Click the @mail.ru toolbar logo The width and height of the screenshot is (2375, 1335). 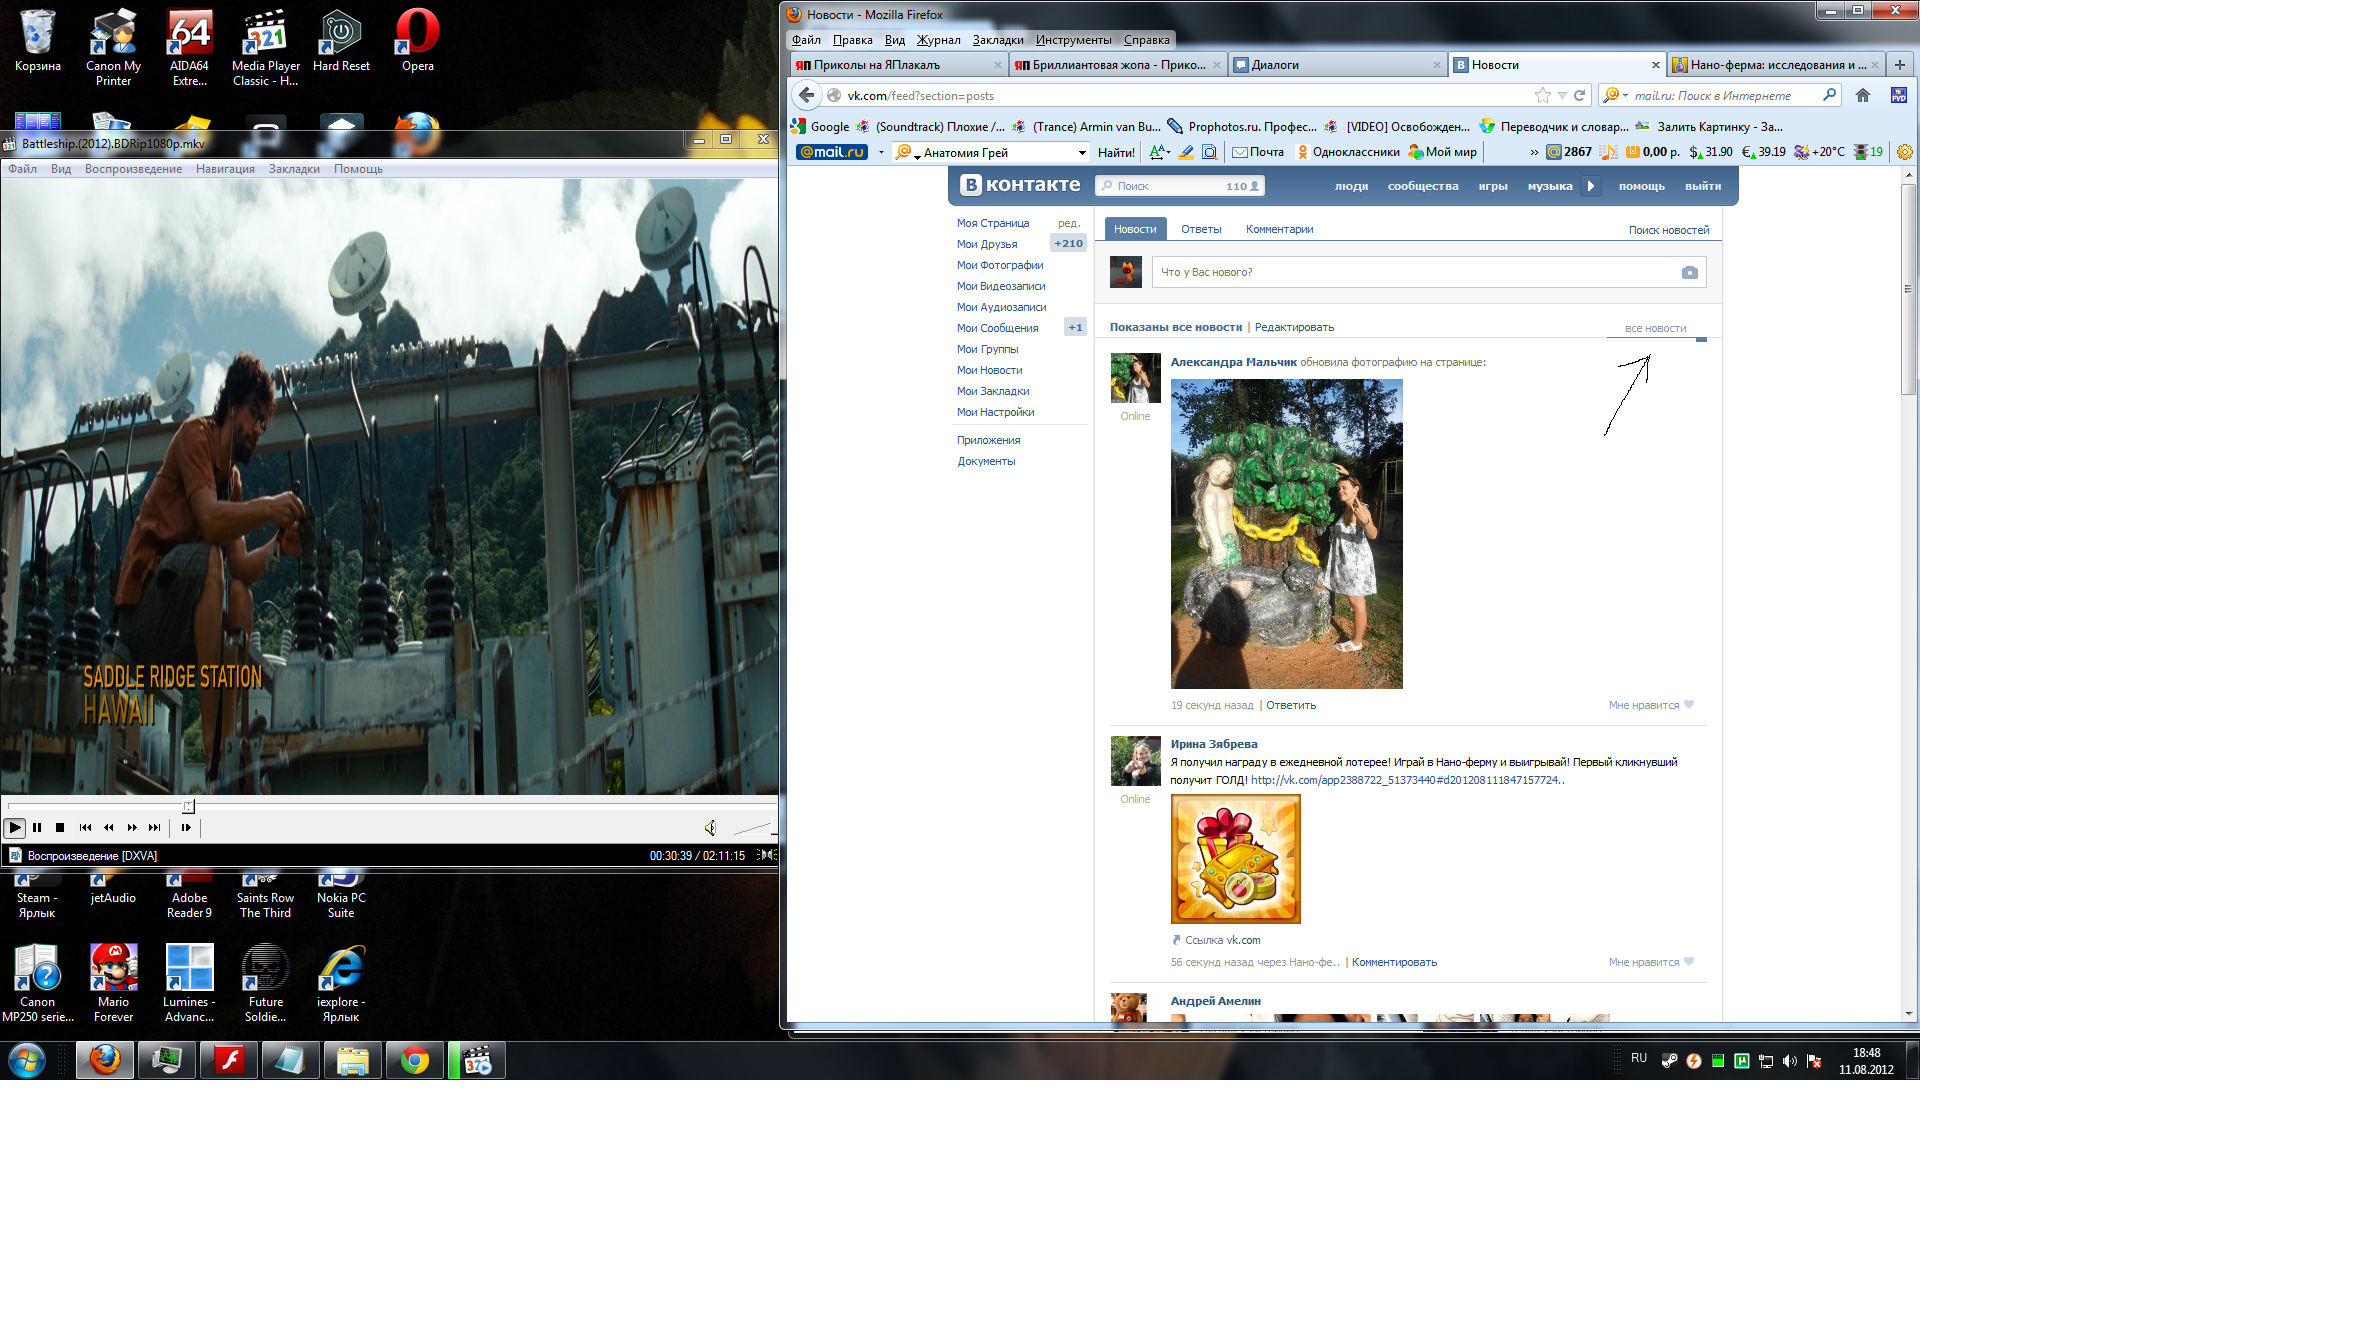pos(832,152)
